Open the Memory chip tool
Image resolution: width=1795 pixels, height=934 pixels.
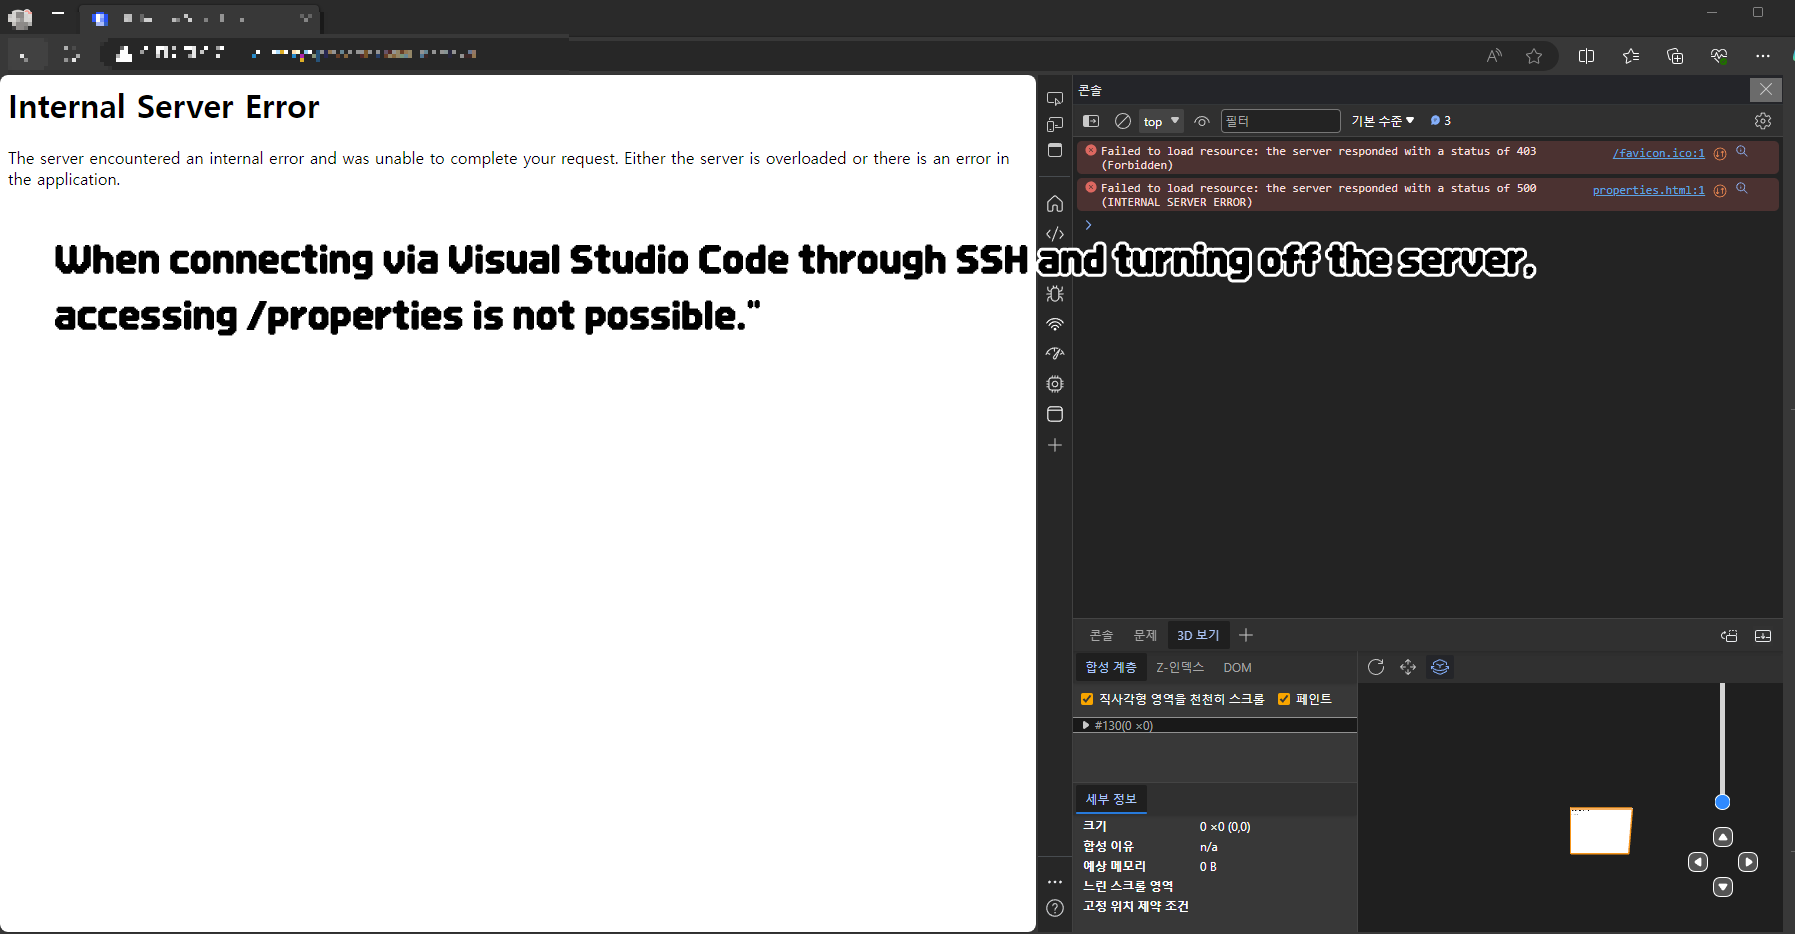click(1054, 384)
